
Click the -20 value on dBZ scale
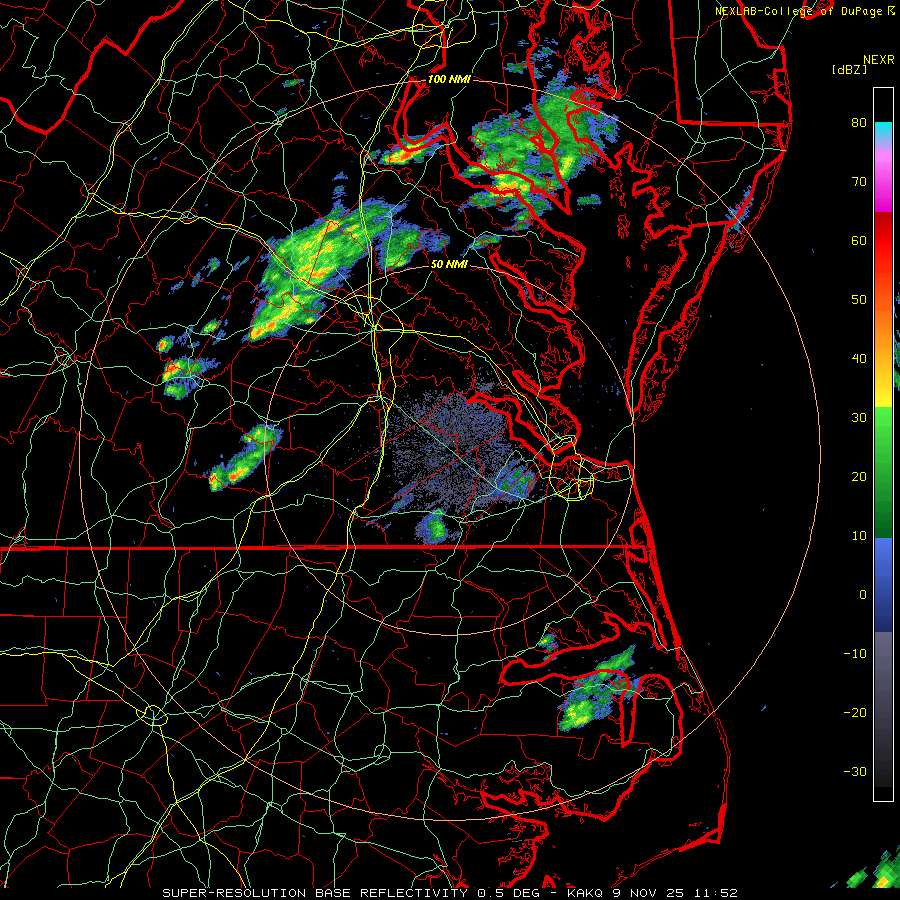coord(855,712)
